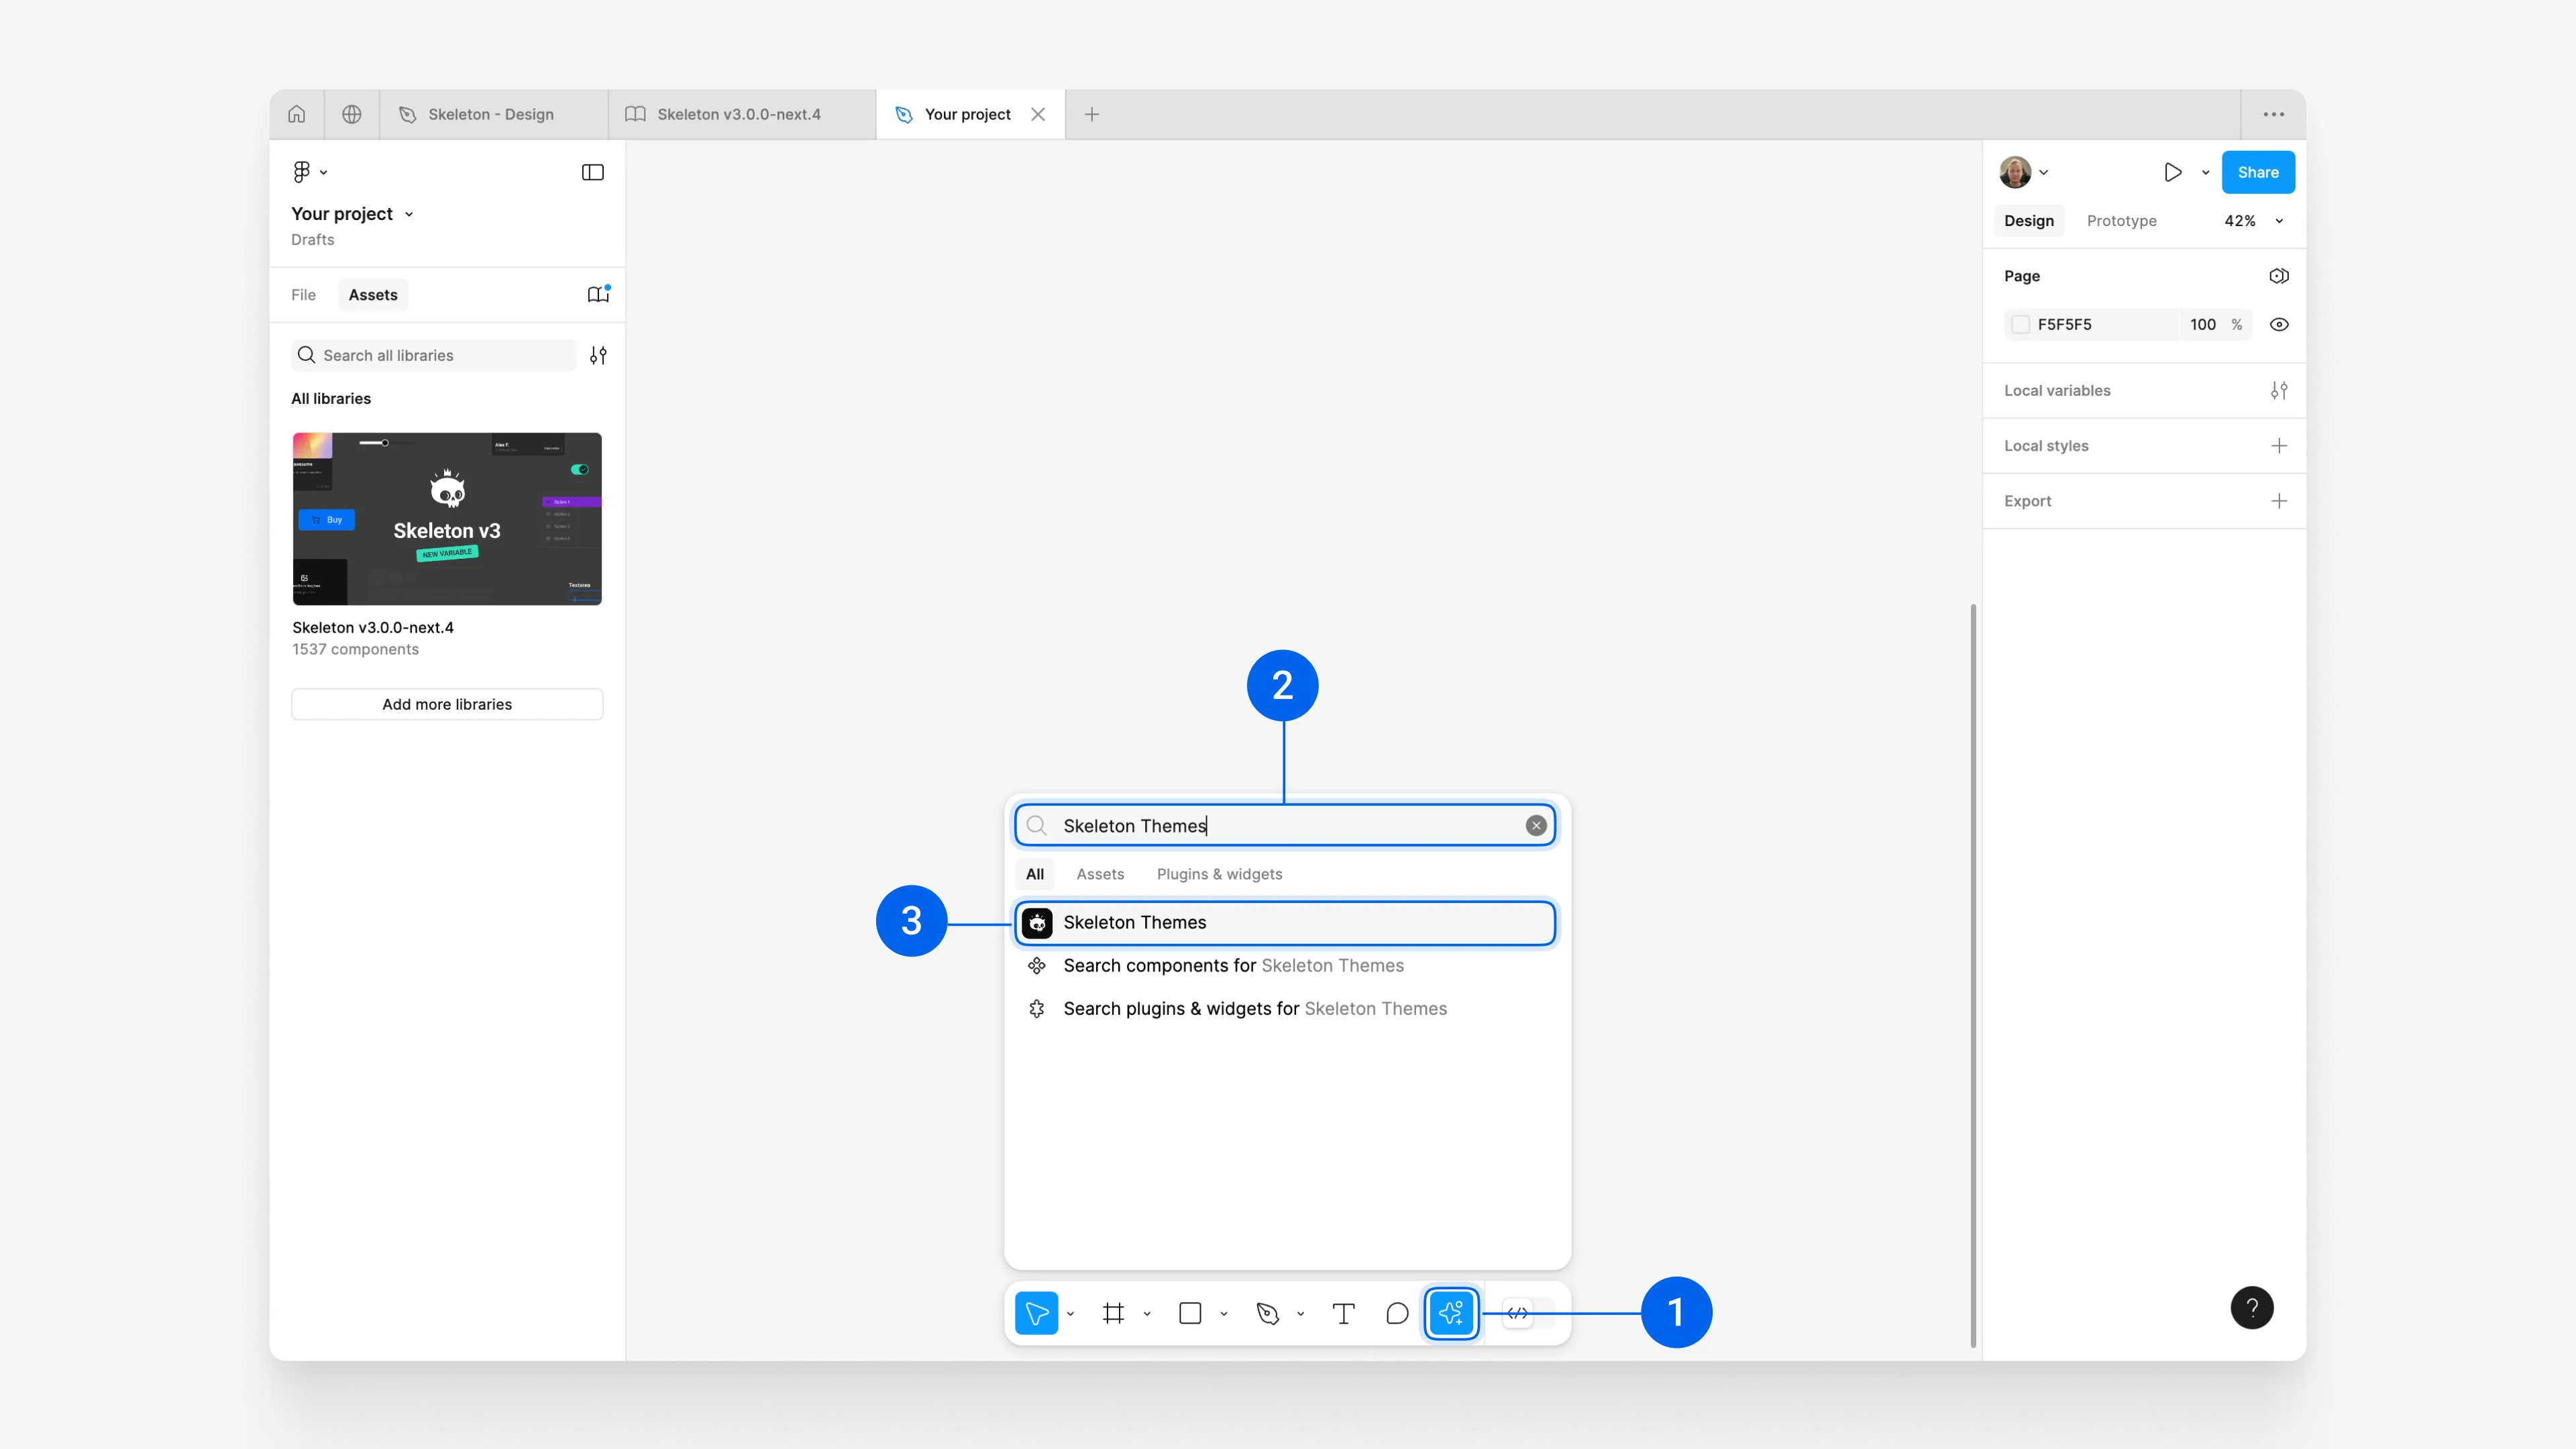The height and width of the screenshot is (1449, 2576).
Task: Expand the Figma main menu chevron
Action: coord(323,172)
